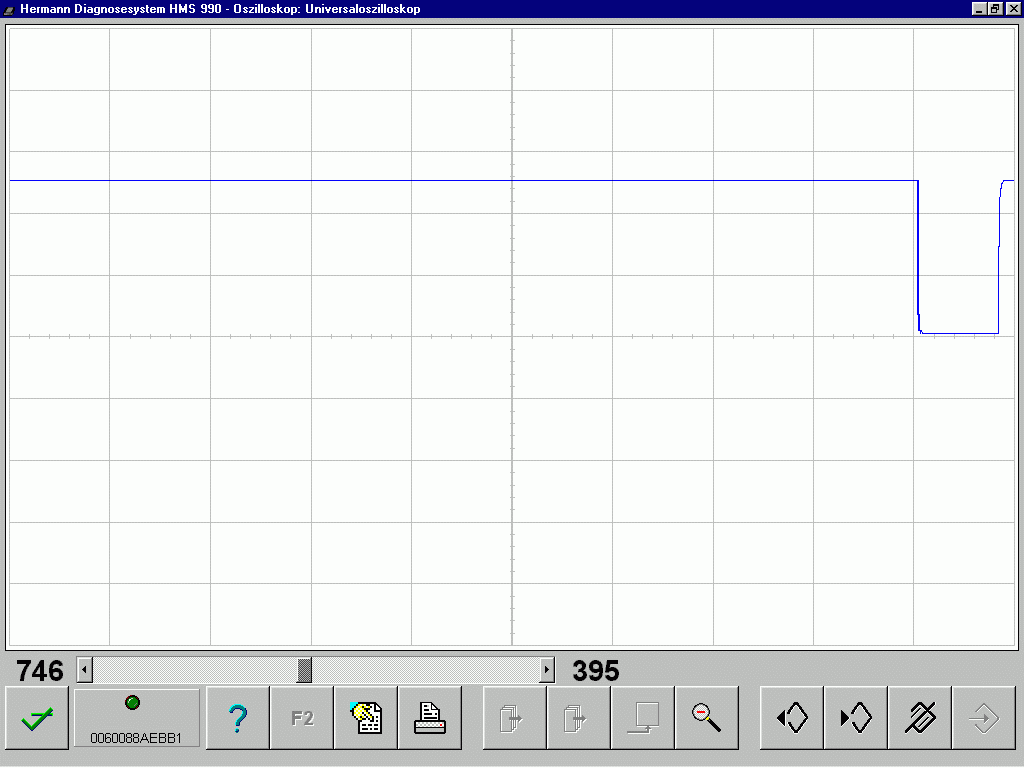This screenshot has width=1024, height=768.
Task: Open the notes/data sheet icon button
Action: coord(366,718)
